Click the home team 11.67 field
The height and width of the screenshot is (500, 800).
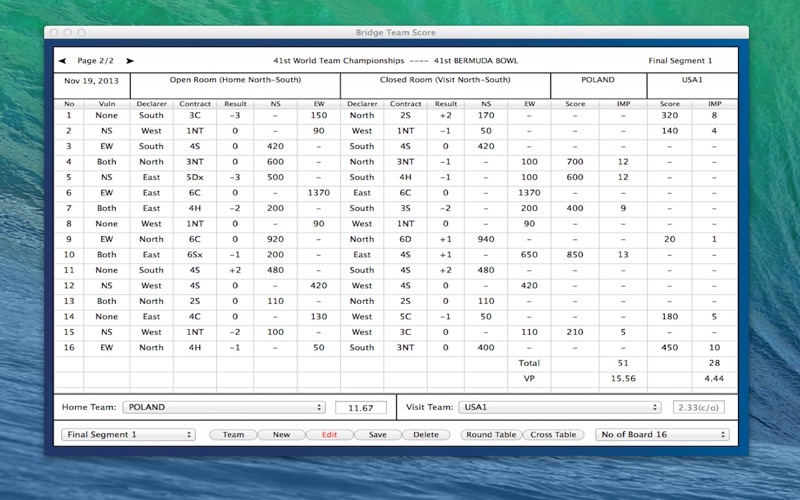pyautogui.click(x=361, y=408)
